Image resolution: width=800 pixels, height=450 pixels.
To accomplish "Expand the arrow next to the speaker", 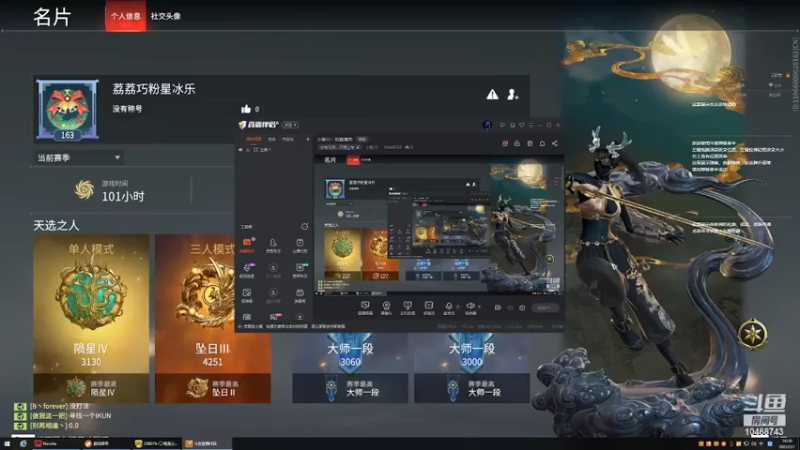I will click(x=479, y=307).
